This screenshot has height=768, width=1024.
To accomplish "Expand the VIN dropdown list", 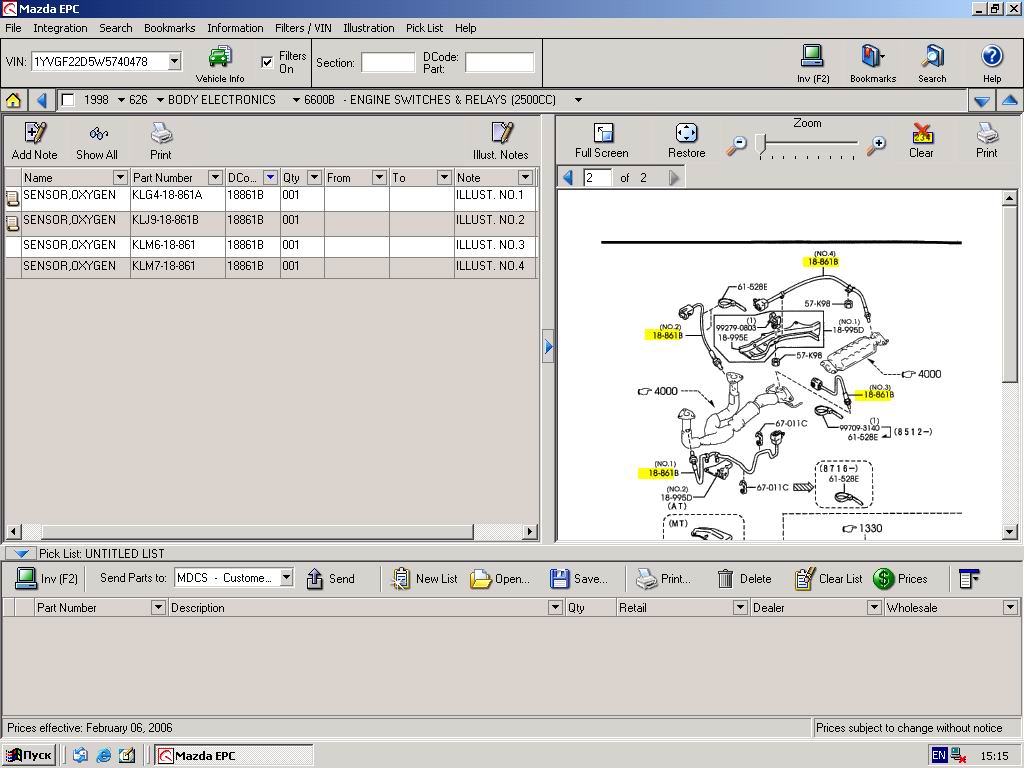I will [x=174, y=62].
